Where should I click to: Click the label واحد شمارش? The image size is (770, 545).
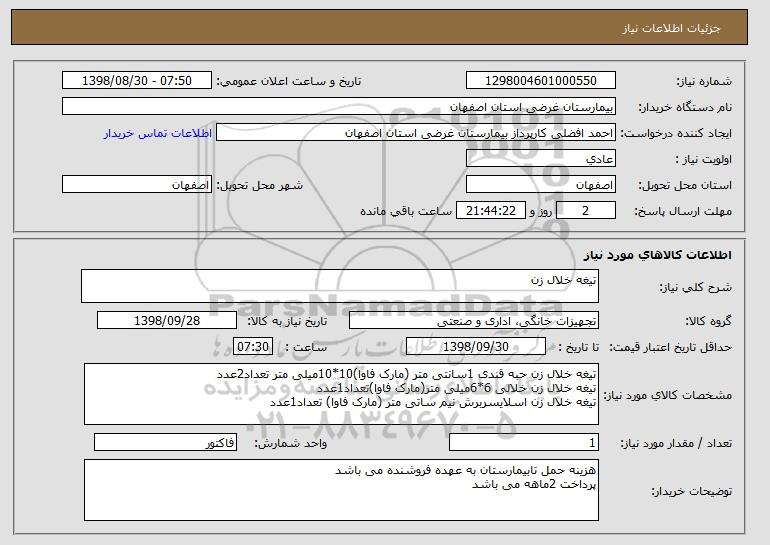[290, 443]
